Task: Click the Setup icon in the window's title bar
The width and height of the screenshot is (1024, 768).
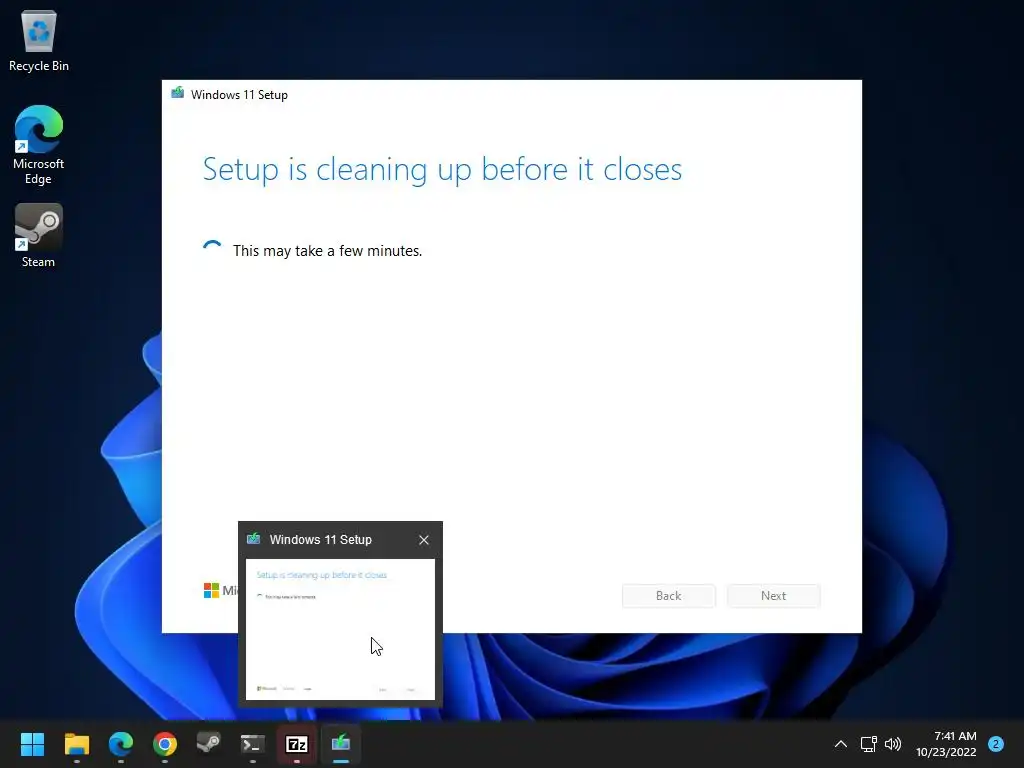Action: point(178,93)
